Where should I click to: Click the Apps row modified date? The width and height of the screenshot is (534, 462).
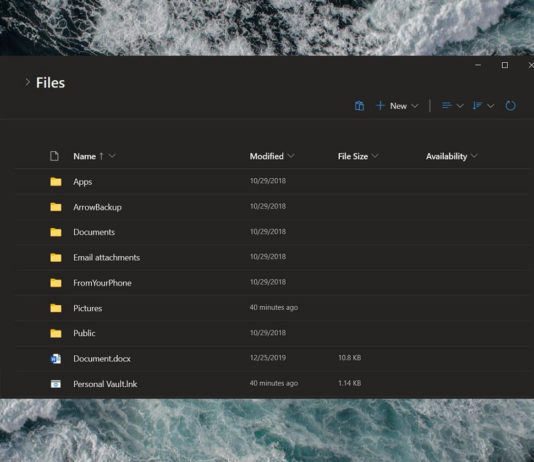tap(268, 181)
